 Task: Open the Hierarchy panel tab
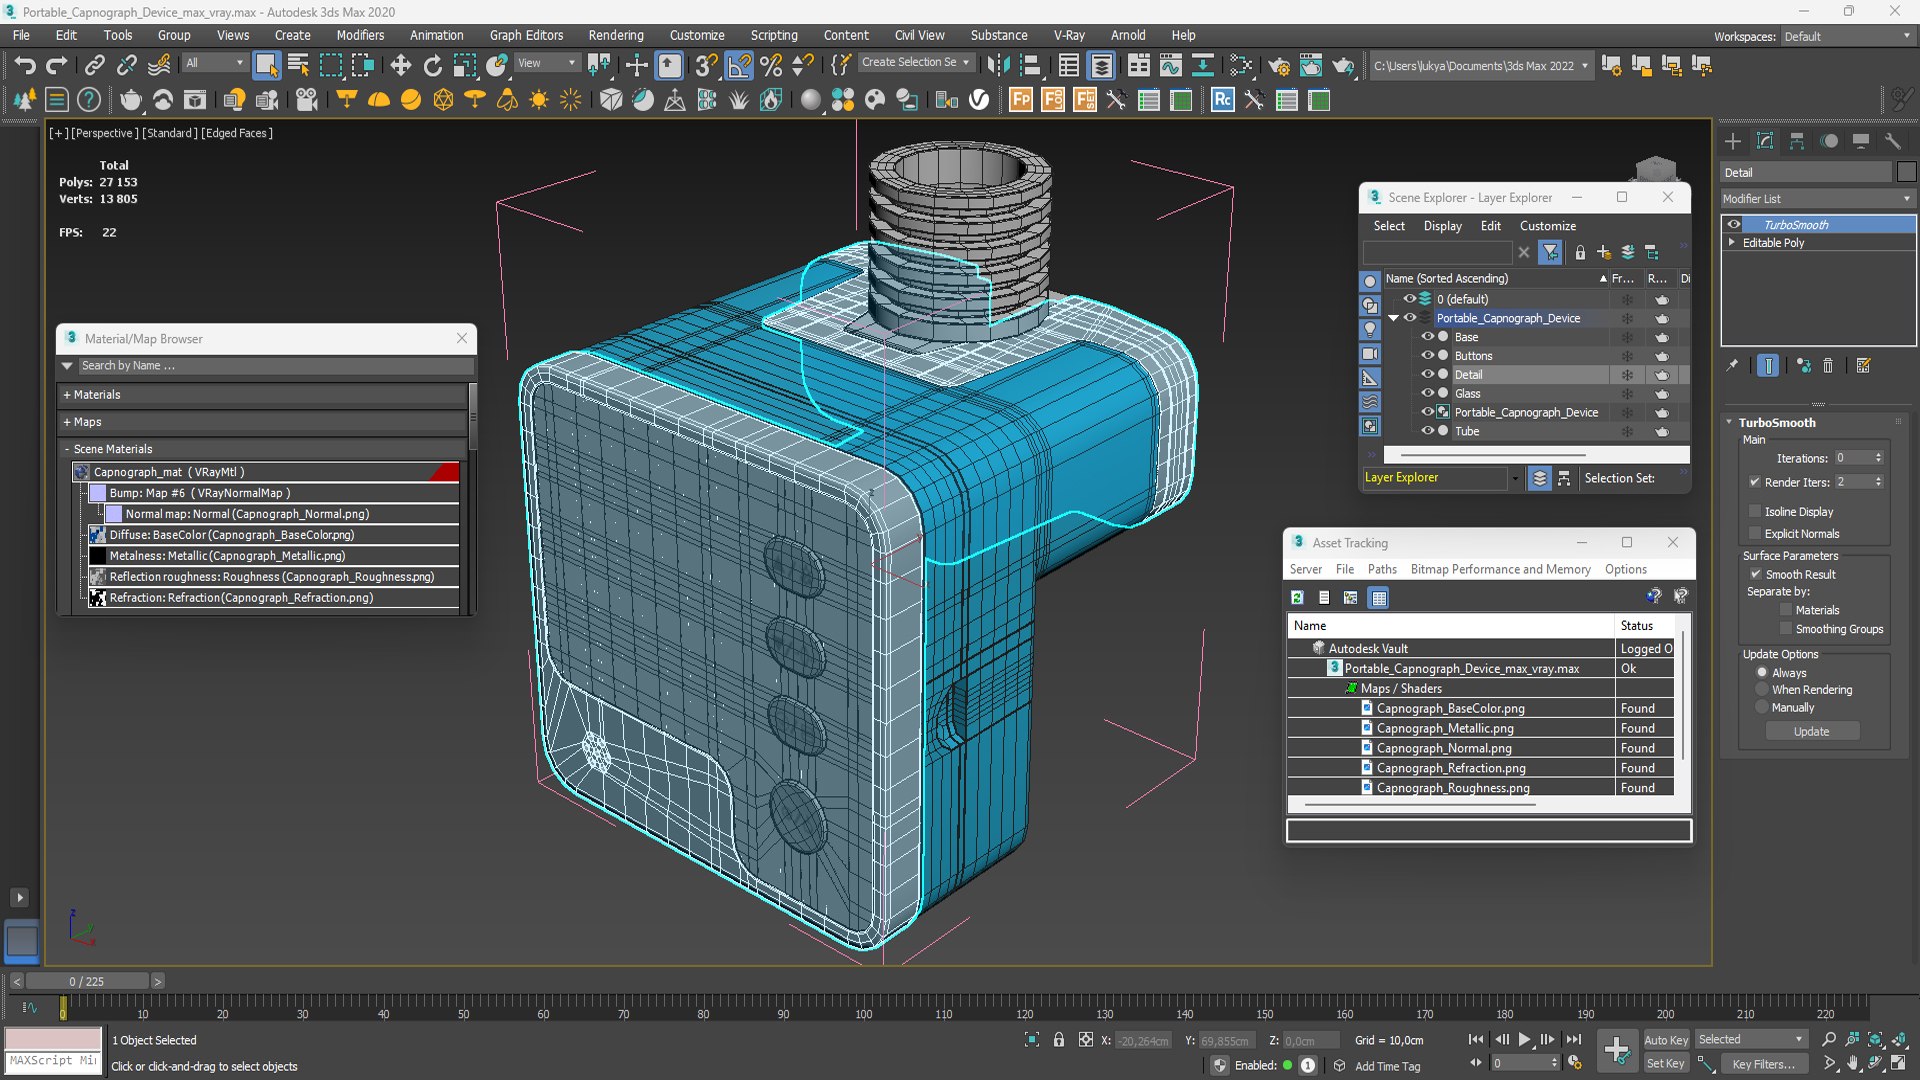tap(1797, 141)
